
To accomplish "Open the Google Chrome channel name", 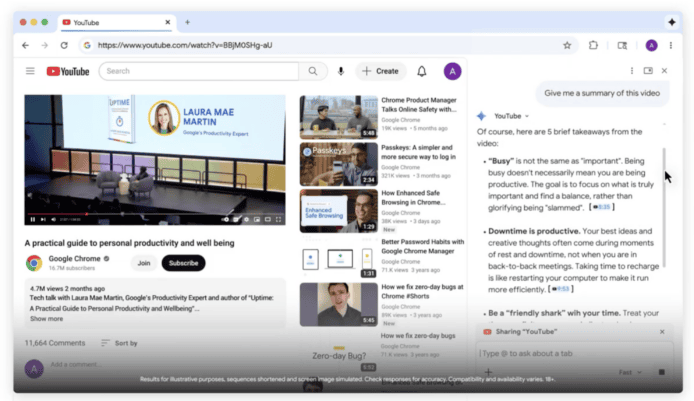I will (74, 258).
